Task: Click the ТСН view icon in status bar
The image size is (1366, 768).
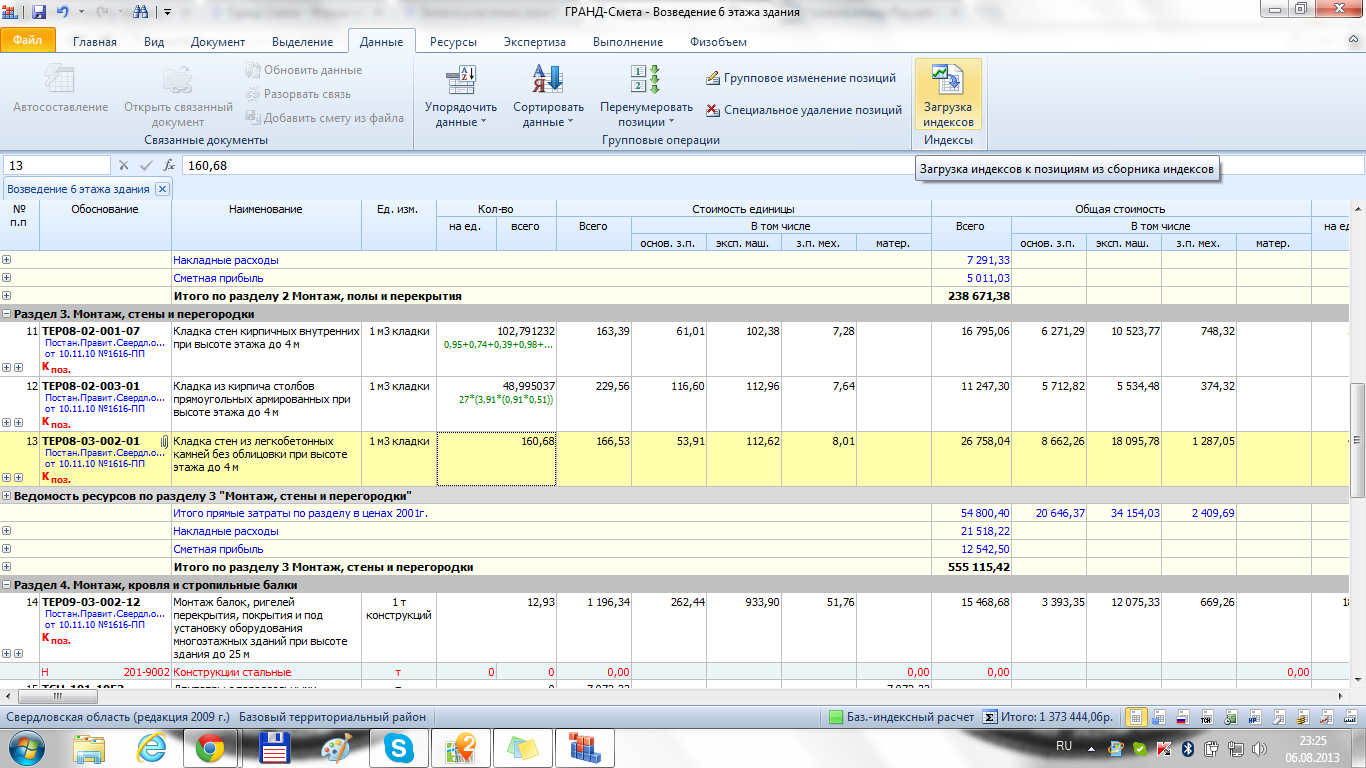Action: [x=1207, y=717]
